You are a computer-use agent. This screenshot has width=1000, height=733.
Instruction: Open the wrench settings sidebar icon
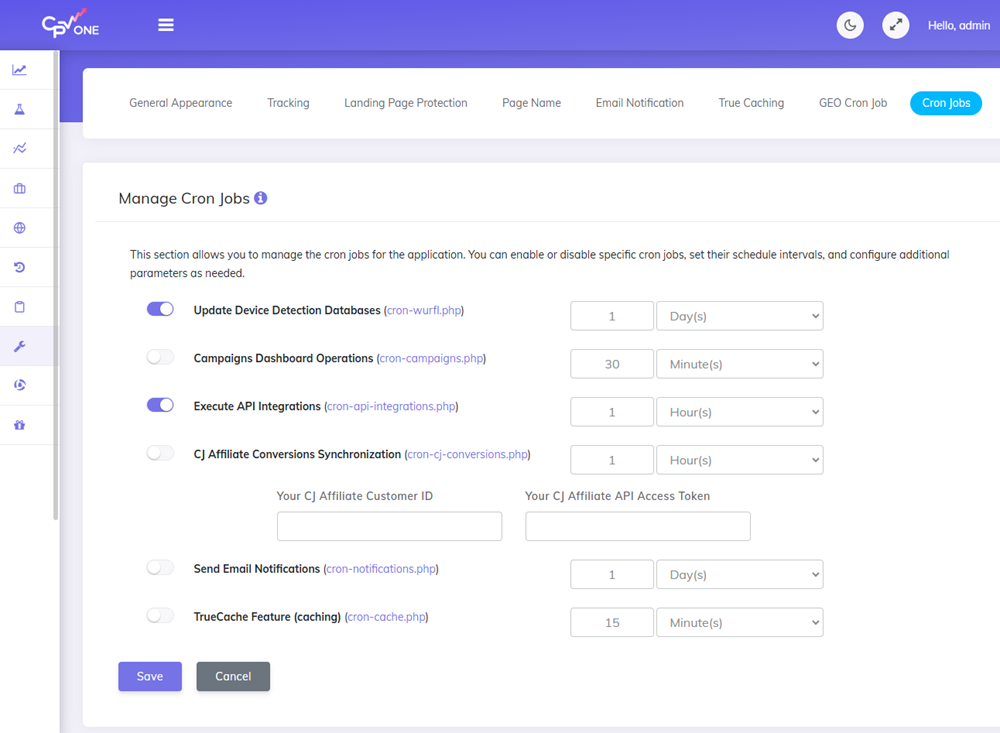click(20, 346)
